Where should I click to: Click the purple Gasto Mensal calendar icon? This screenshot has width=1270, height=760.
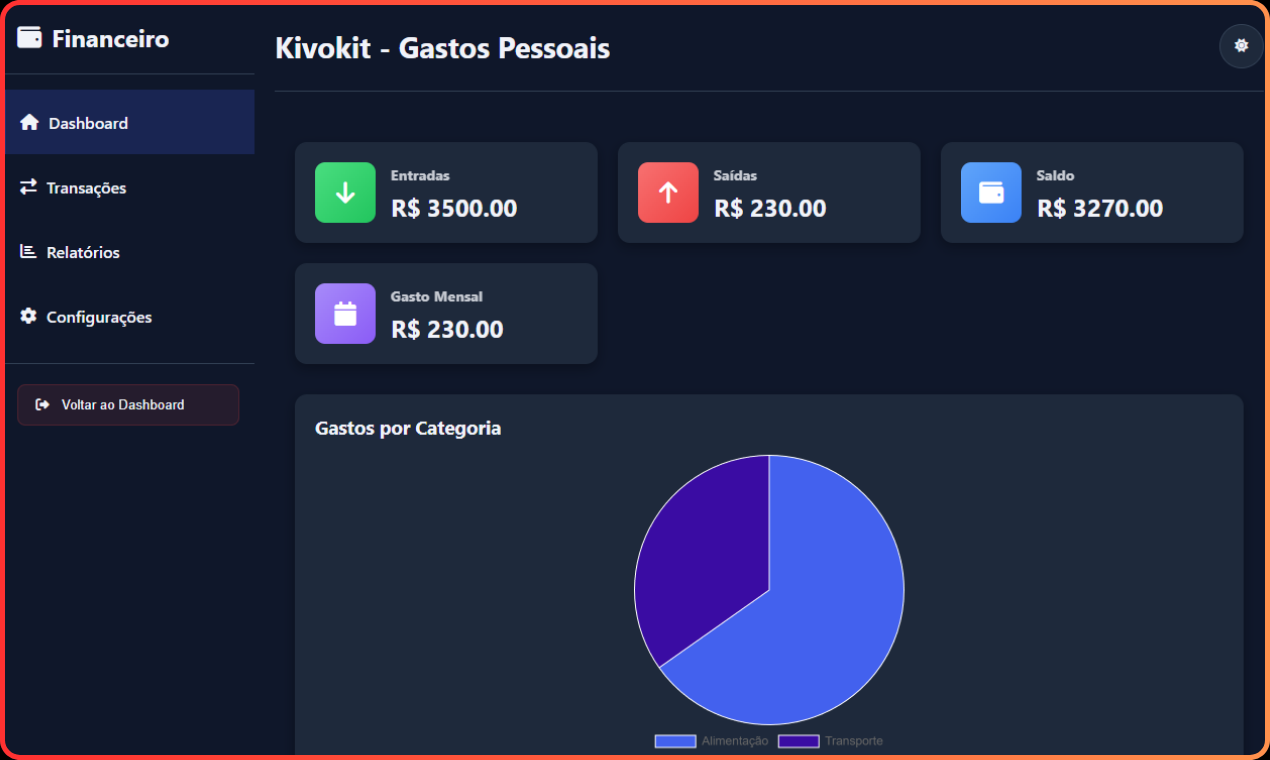click(345, 313)
